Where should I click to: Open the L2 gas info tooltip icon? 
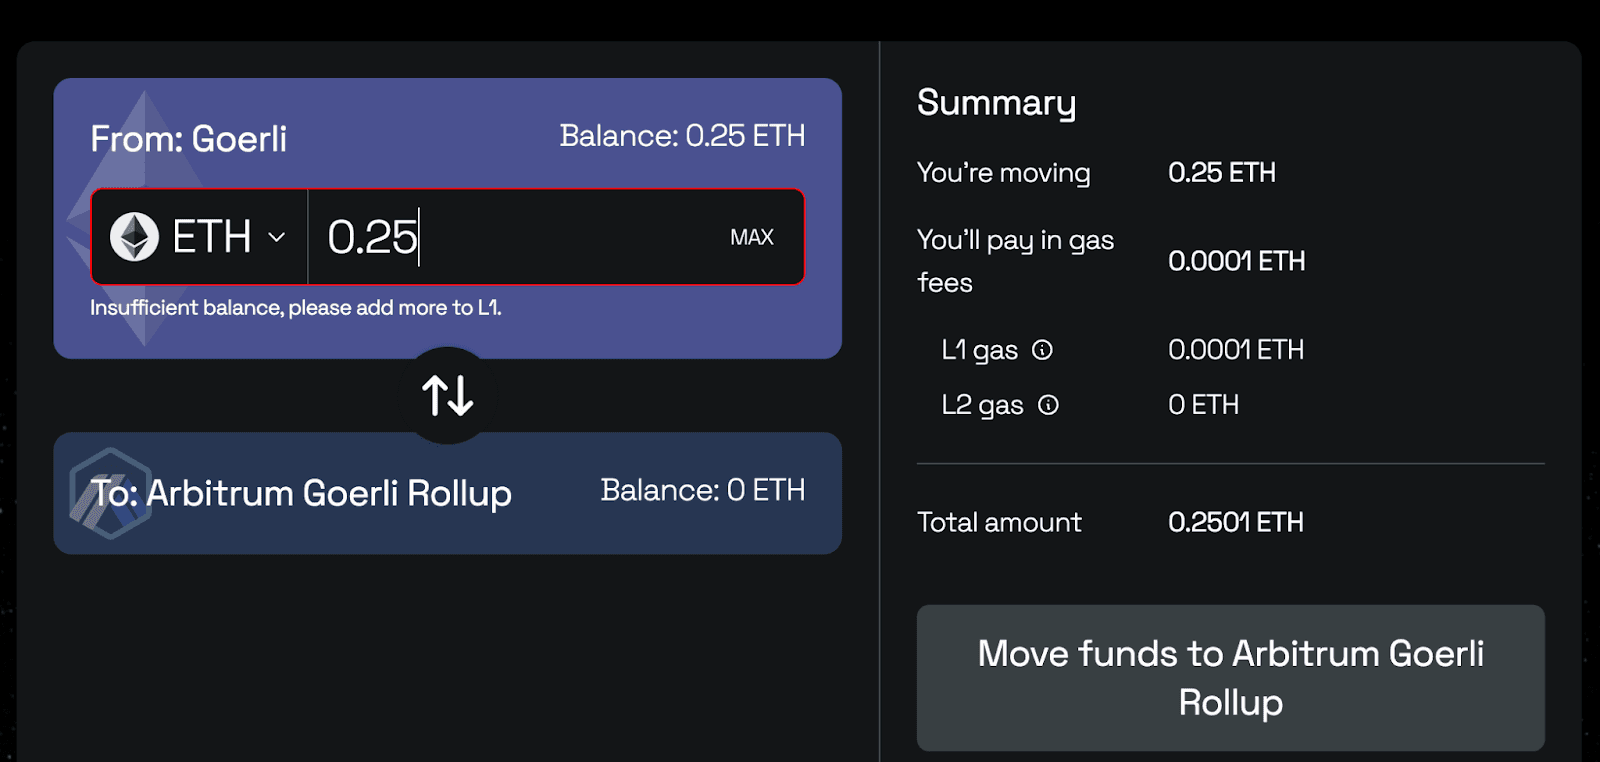[1047, 405]
